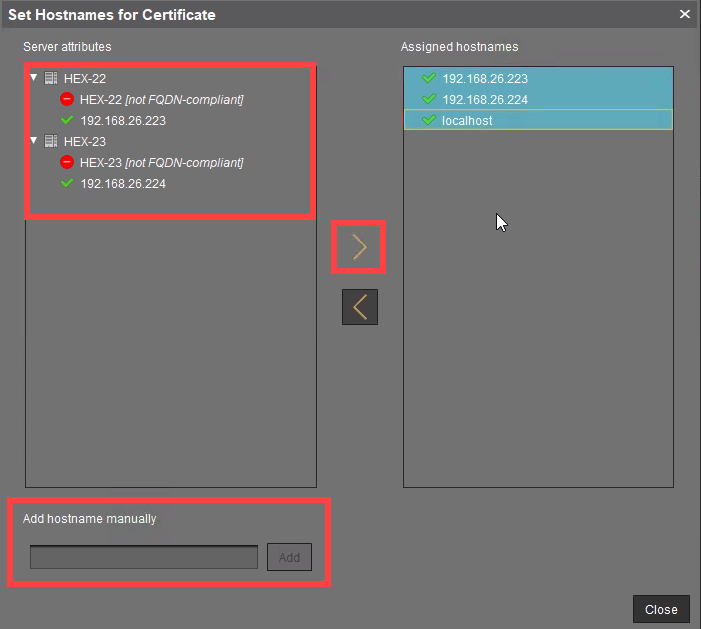The height and width of the screenshot is (629, 701).
Task: Click the right arrow to assign hostname
Action: click(360, 248)
